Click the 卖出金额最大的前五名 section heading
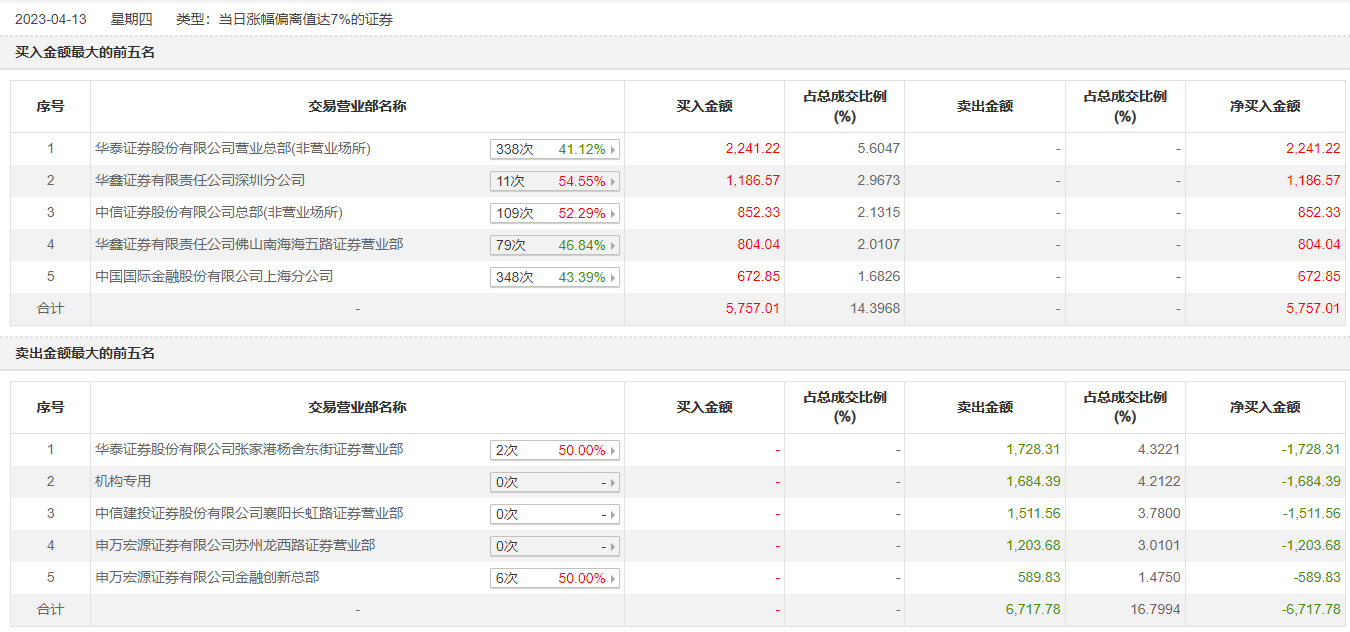This screenshot has height=632, width=1350. (85, 354)
